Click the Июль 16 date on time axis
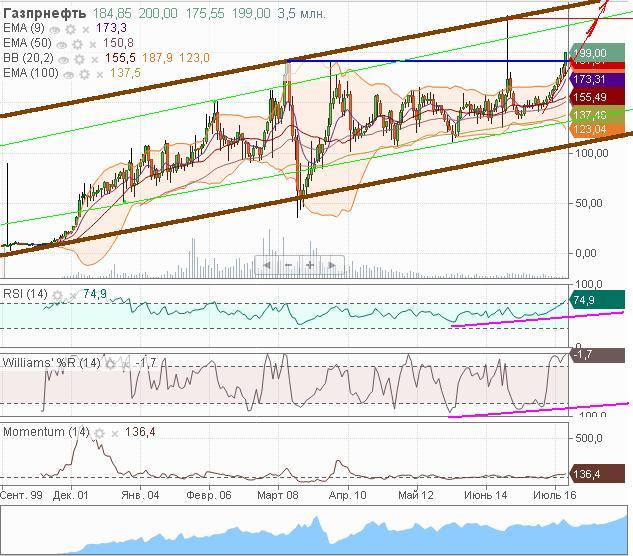Image resolution: width=633 pixels, height=556 pixels. coord(555,495)
